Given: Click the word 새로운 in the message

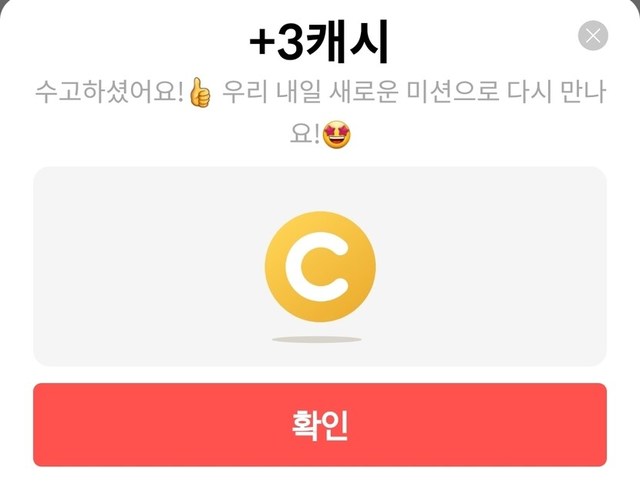Looking at the screenshot, I should pyautogui.click(x=364, y=92).
